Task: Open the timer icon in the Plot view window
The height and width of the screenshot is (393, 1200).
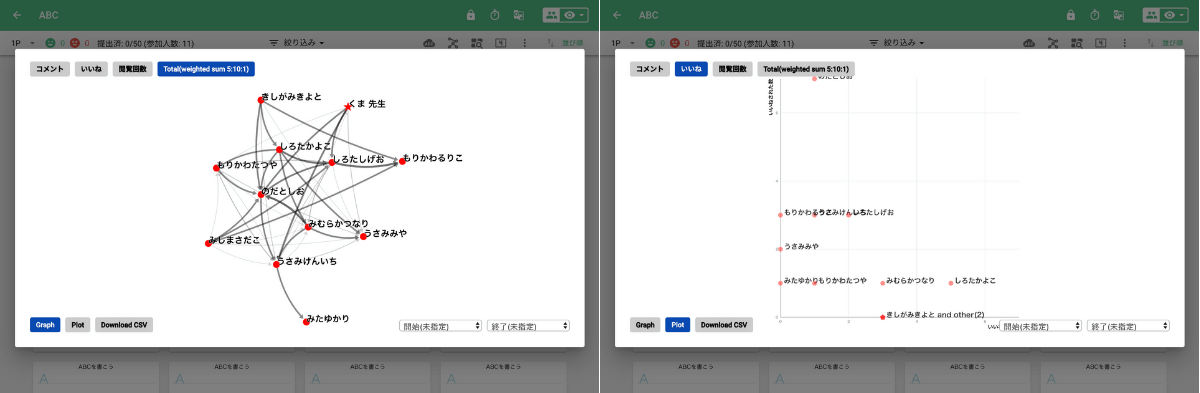Action: tap(1095, 15)
